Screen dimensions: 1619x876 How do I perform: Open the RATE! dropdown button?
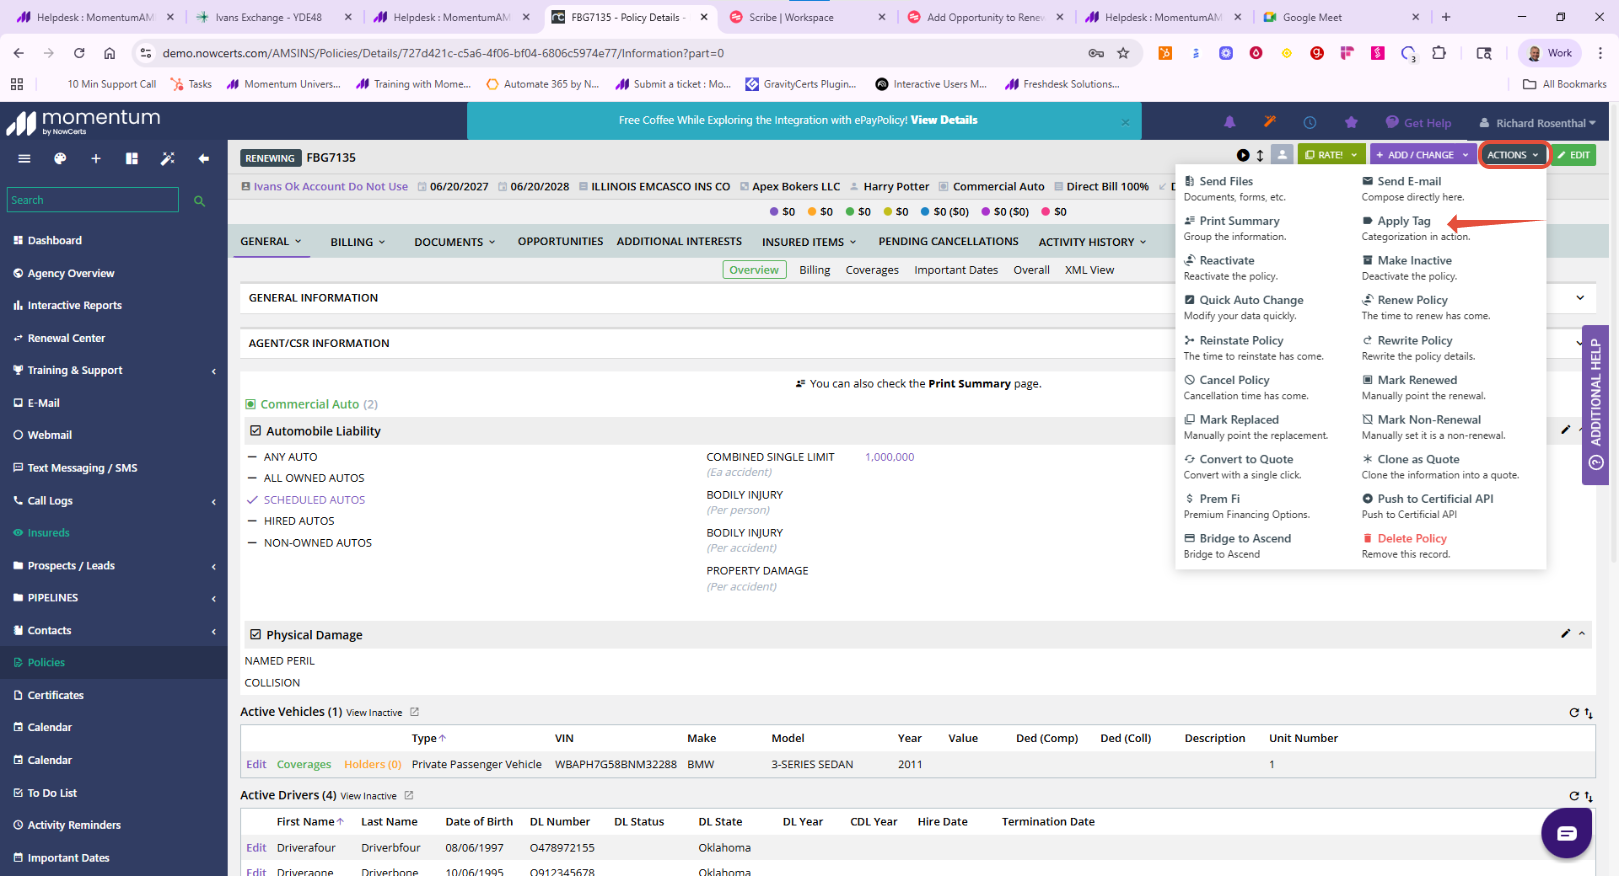click(x=1331, y=155)
